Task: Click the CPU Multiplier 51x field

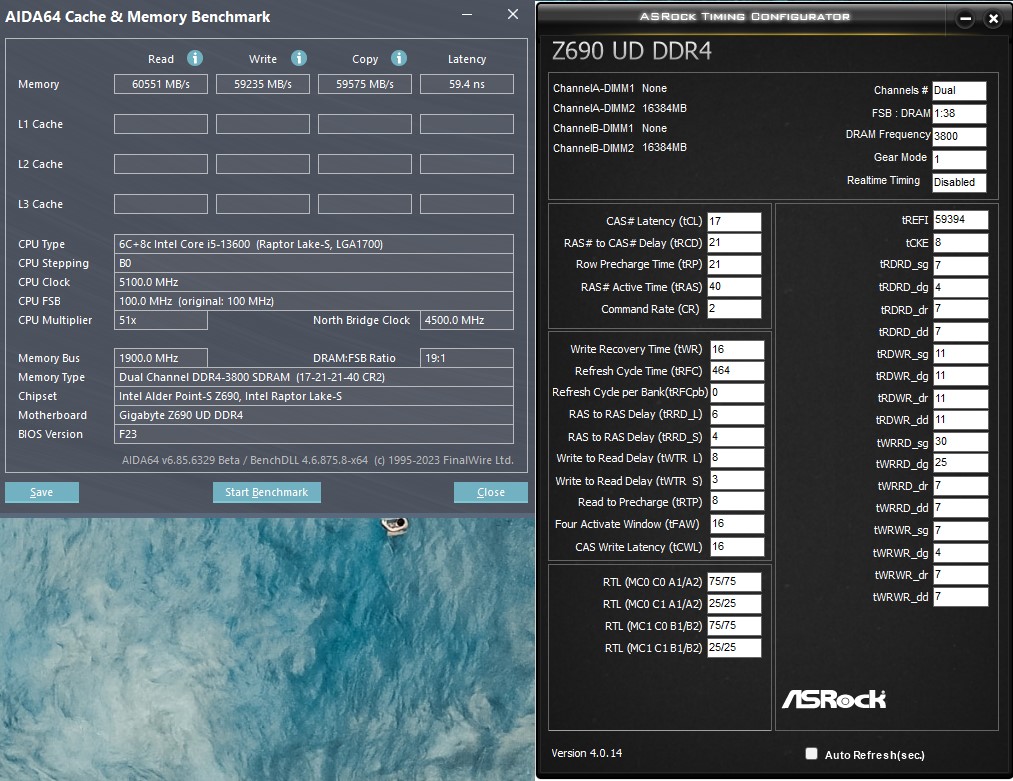Action: point(161,320)
